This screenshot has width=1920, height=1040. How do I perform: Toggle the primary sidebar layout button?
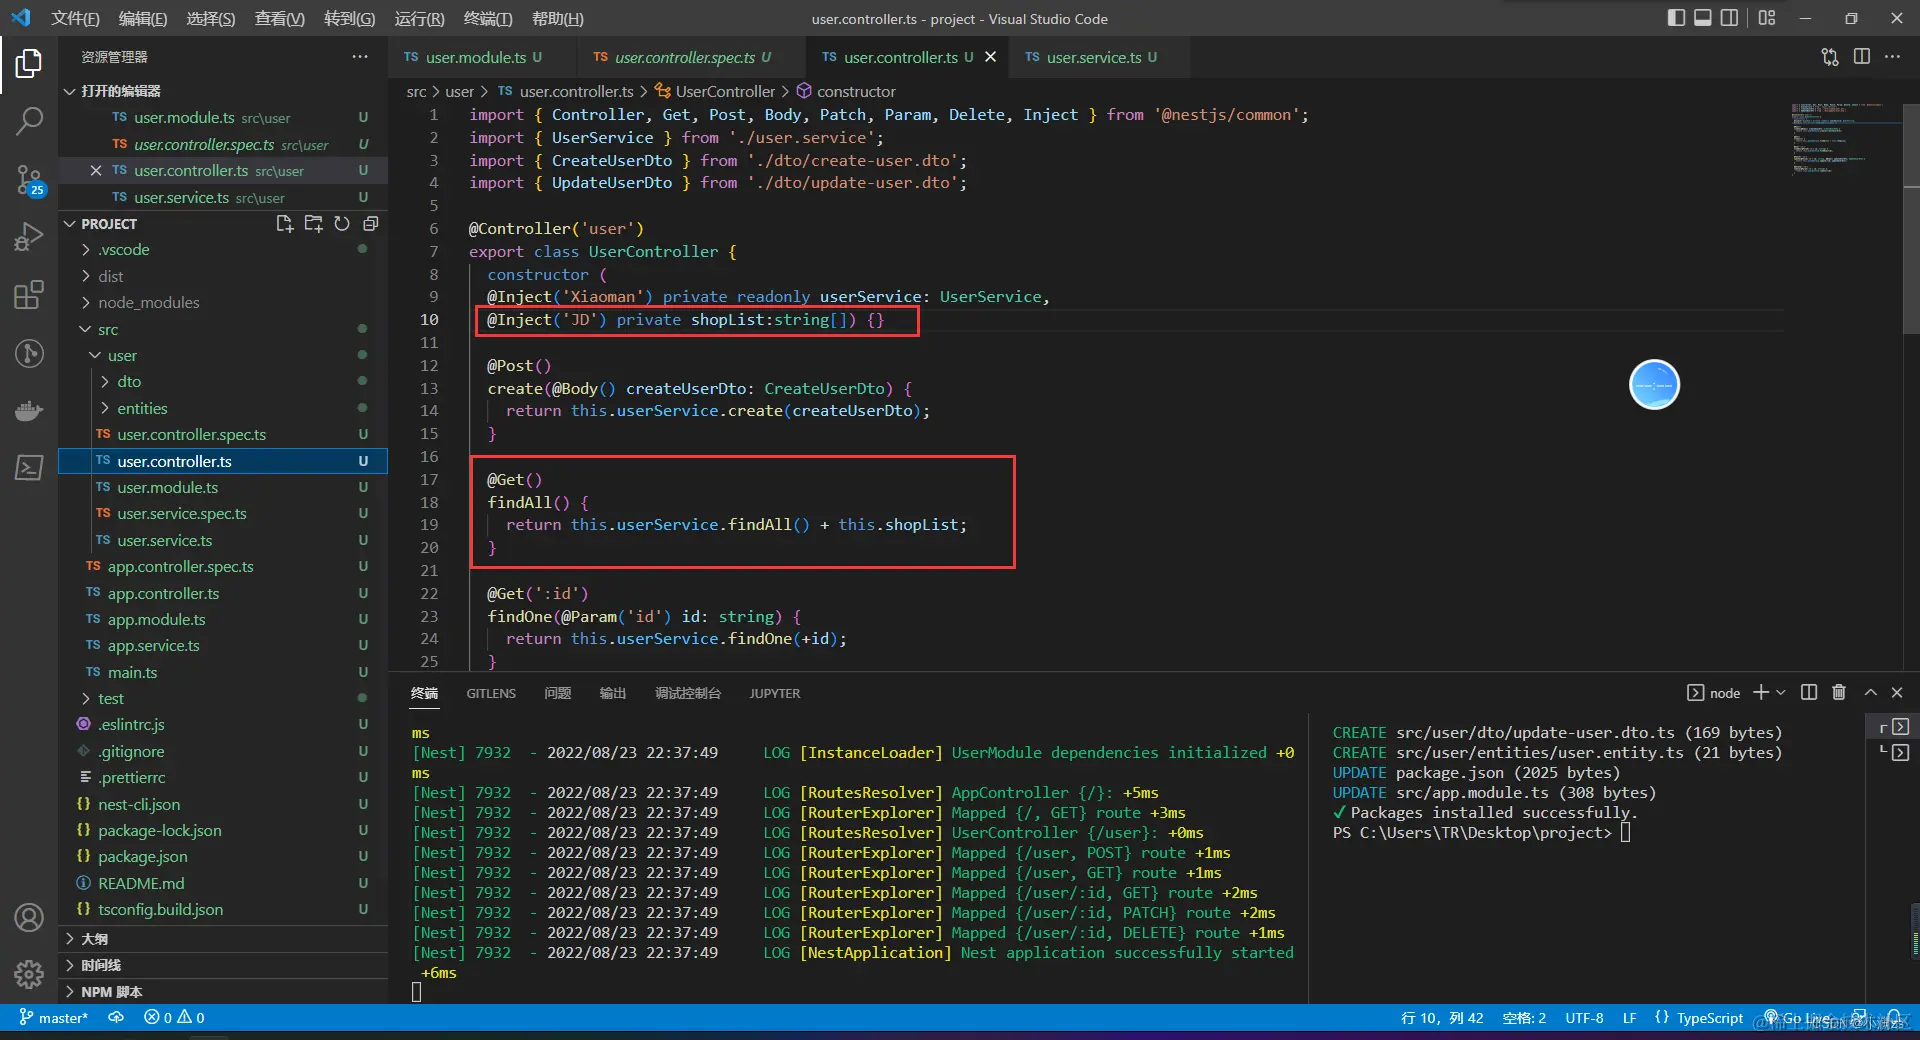1676,18
